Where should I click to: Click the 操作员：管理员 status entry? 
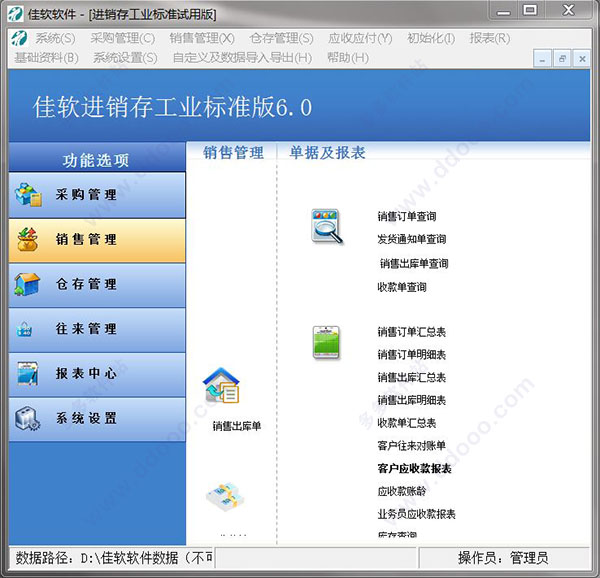click(x=504, y=558)
